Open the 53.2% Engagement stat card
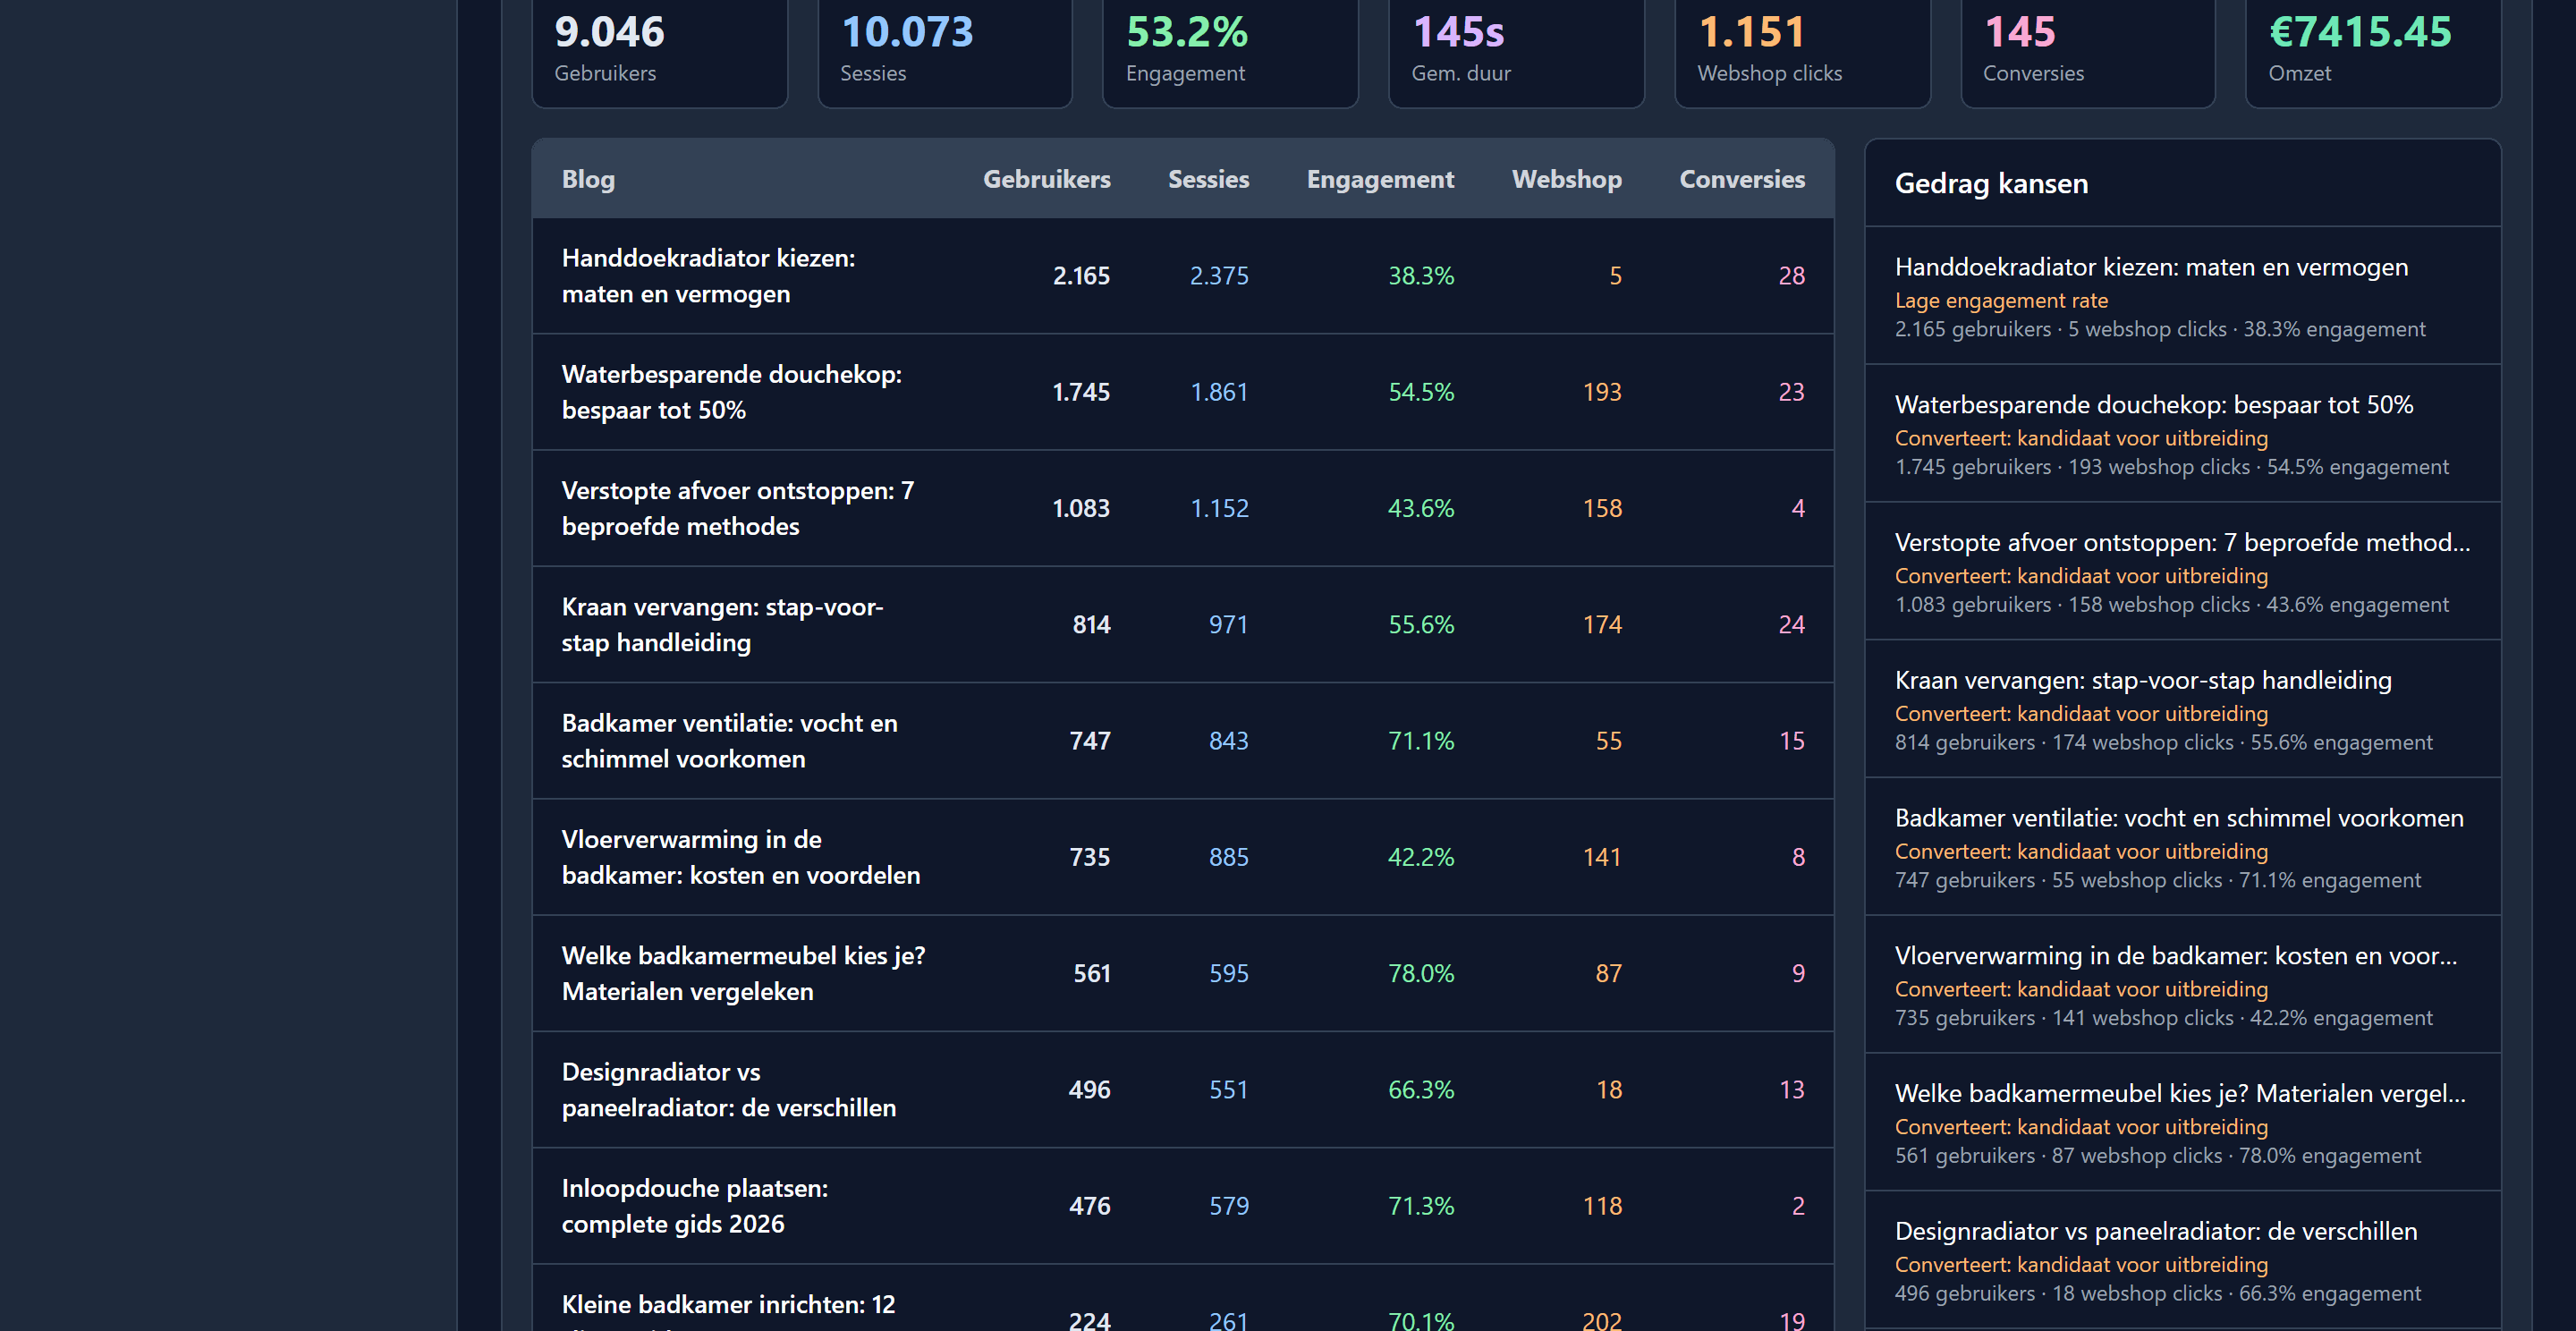Screen dimensions: 2576x1331 (x=1230, y=52)
